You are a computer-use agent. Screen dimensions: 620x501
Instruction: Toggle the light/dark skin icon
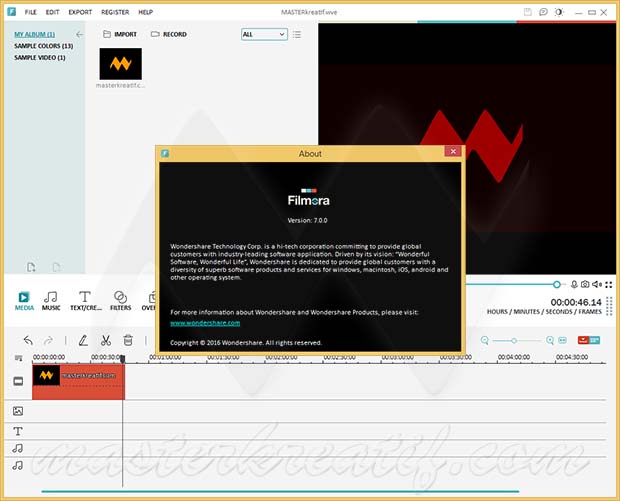click(x=559, y=12)
